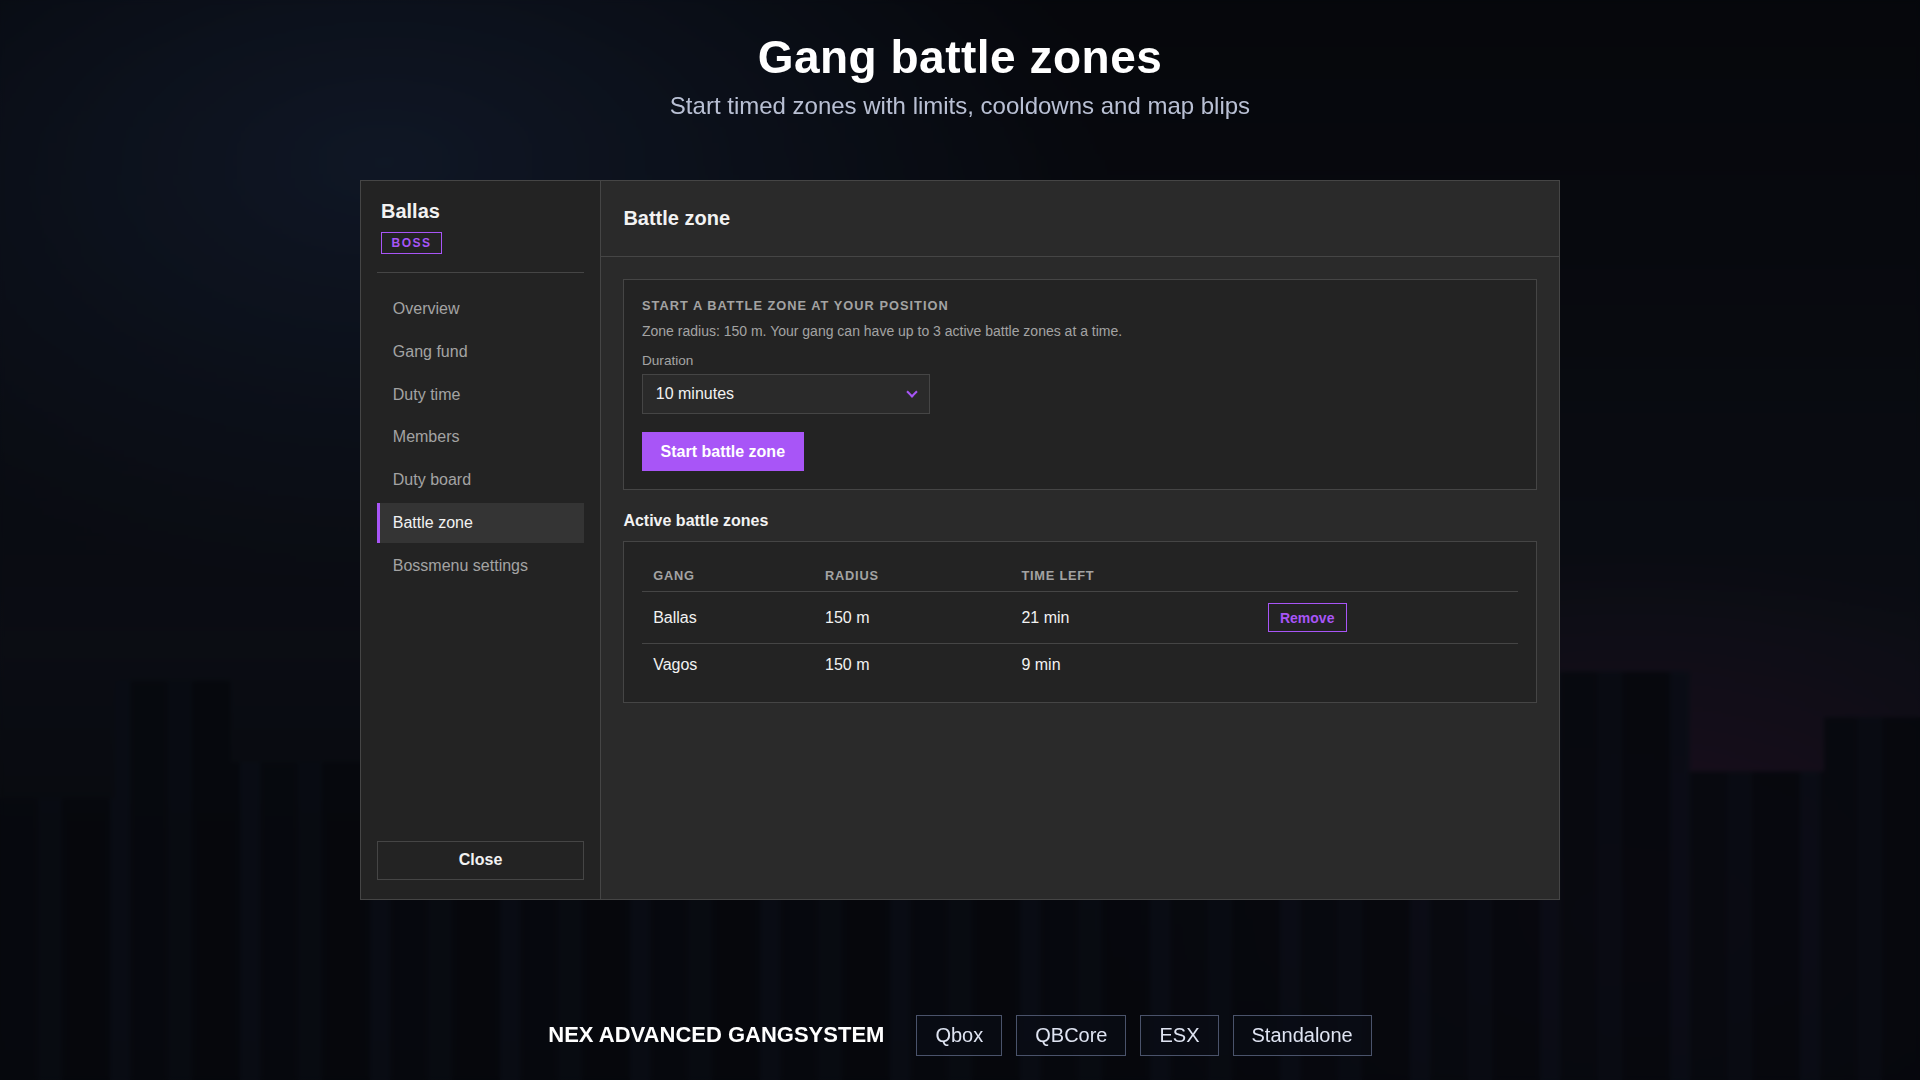The image size is (1920, 1080).
Task: Open the Duration dropdown chevron
Action: (911, 394)
